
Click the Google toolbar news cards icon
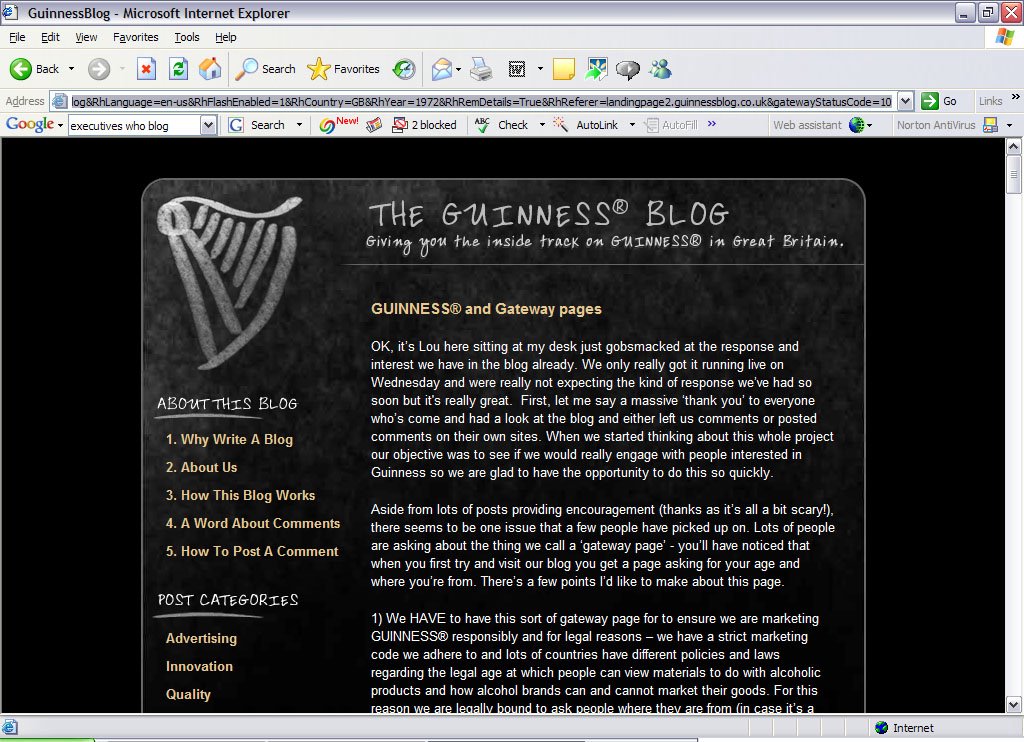point(374,125)
